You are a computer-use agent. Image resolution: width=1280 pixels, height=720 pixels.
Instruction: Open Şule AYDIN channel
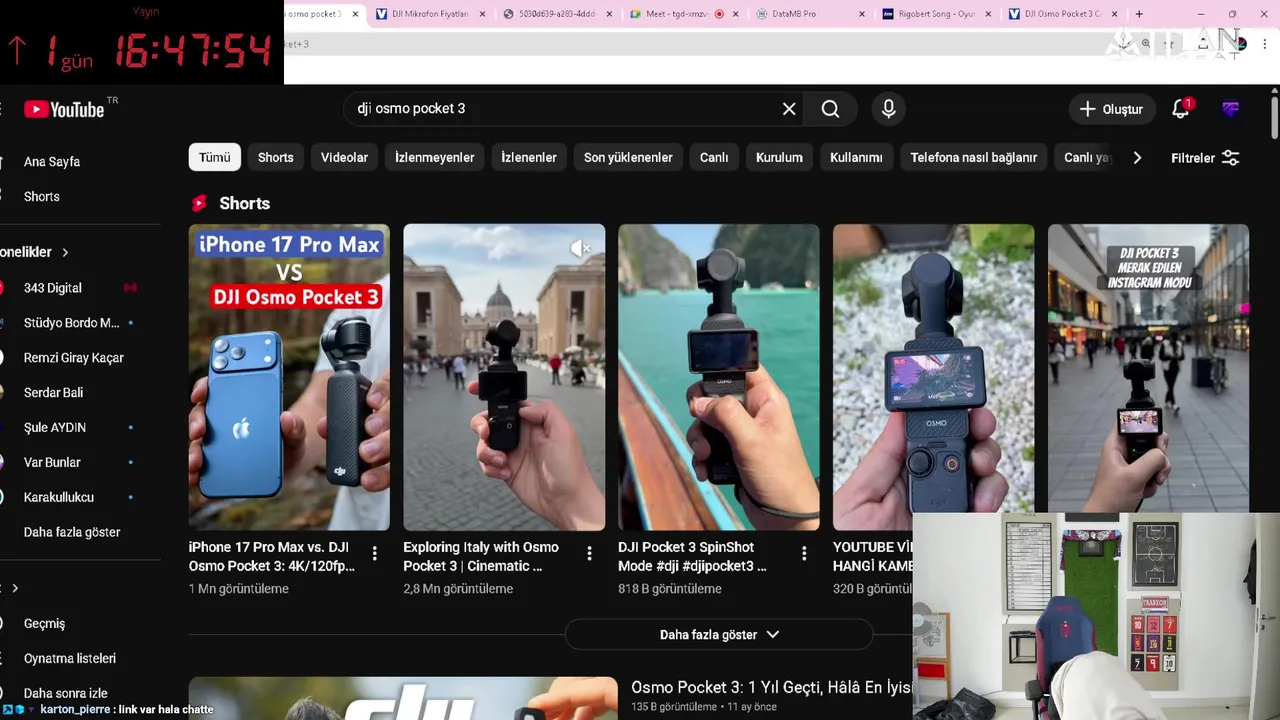coord(55,427)
